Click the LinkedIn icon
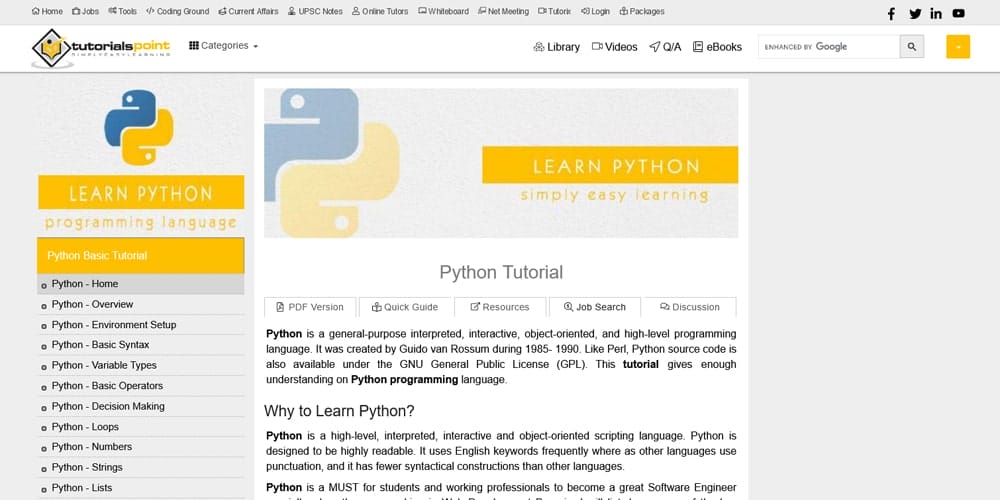 (936, 13)
